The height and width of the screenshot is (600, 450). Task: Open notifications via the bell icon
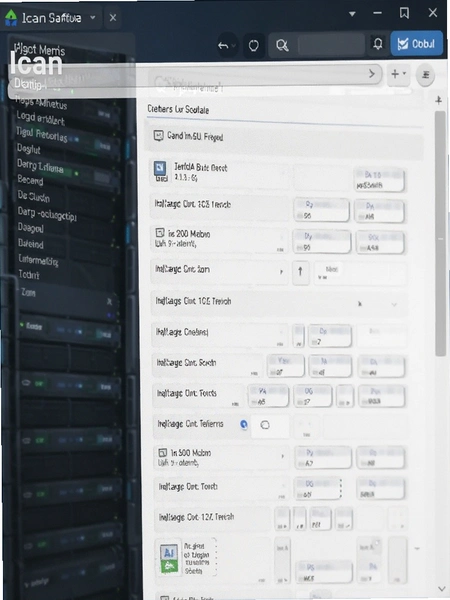point(378,44)
